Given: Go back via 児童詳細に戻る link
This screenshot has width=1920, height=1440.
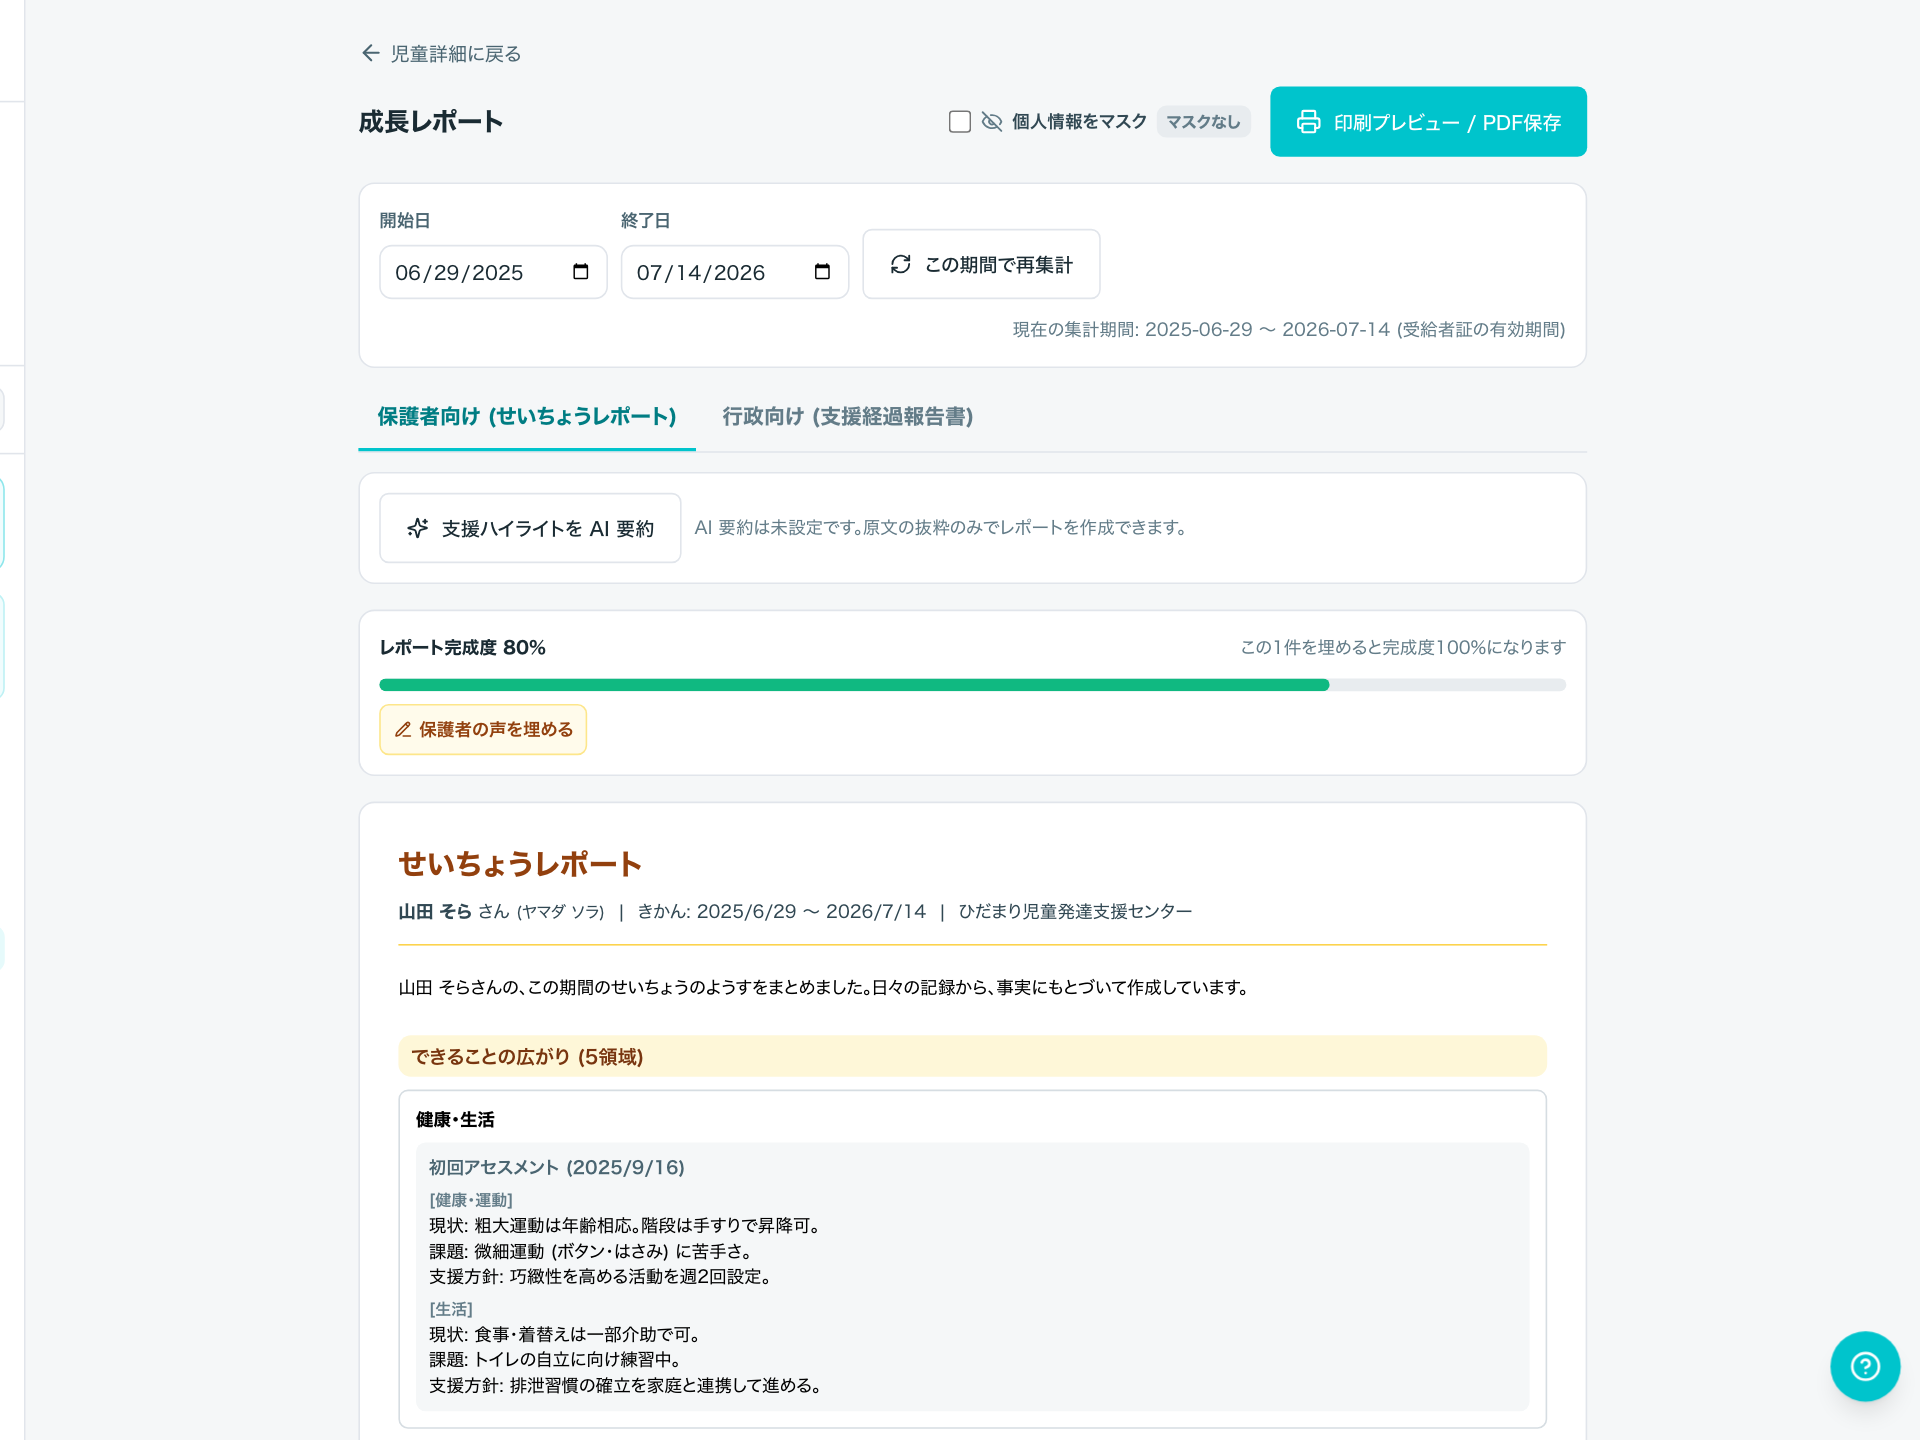Looking at the screenshot, I should 441,53.
